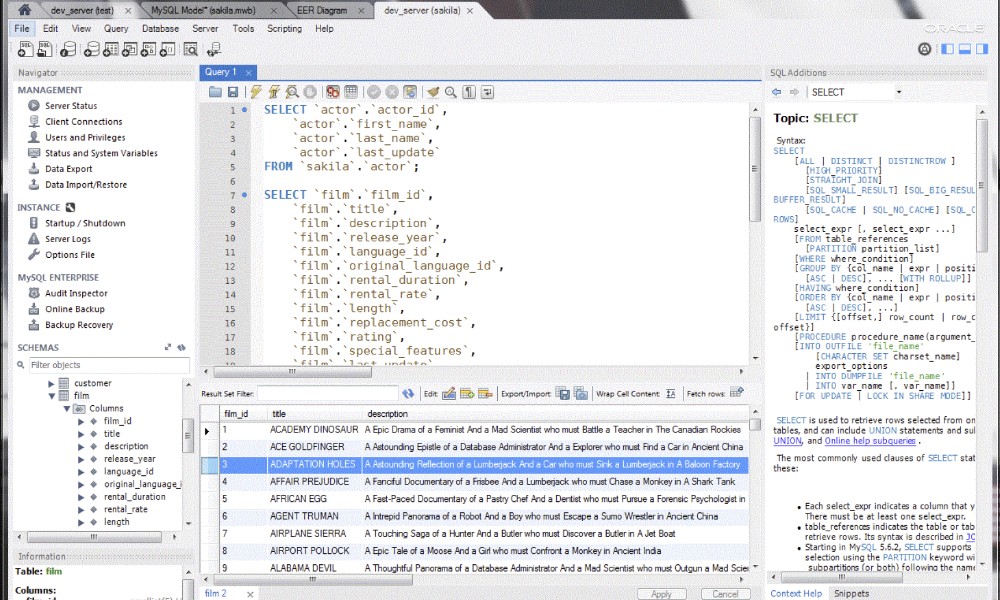Switch to the Snippets tab
Viewport: 1000px width, 600px height.
[851, 594]
